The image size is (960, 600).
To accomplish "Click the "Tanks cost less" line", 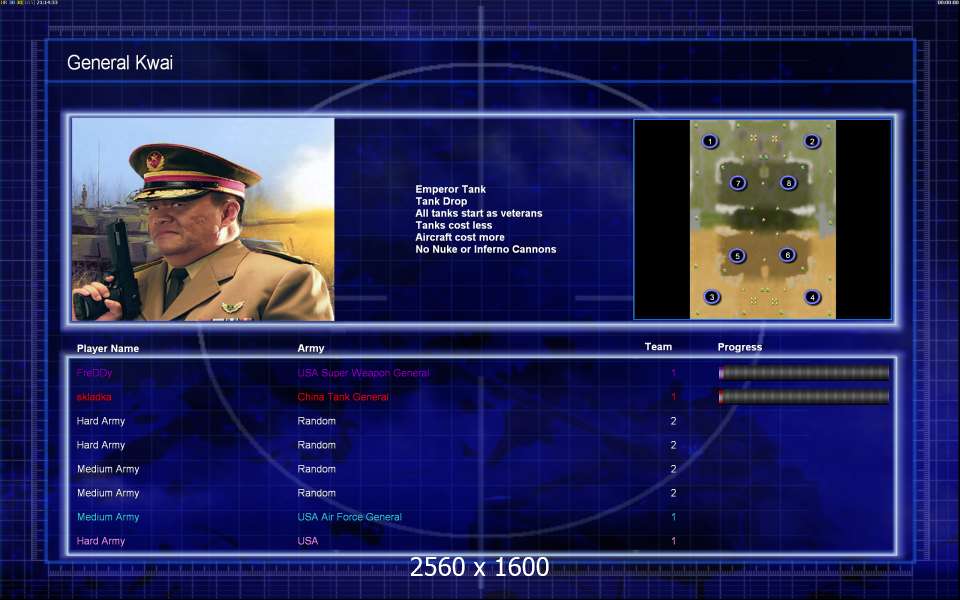I will point(454,225).
